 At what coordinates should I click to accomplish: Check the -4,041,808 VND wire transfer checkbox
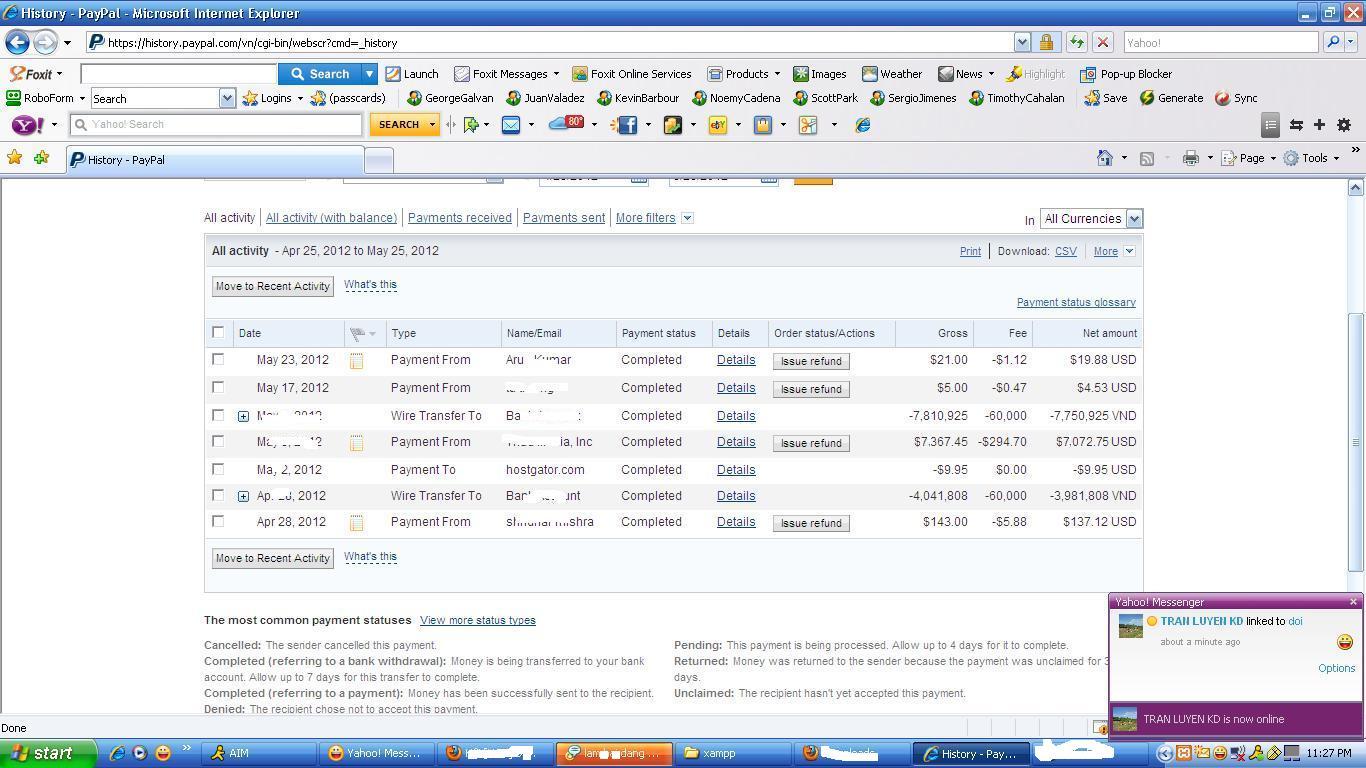coord(218,495)
